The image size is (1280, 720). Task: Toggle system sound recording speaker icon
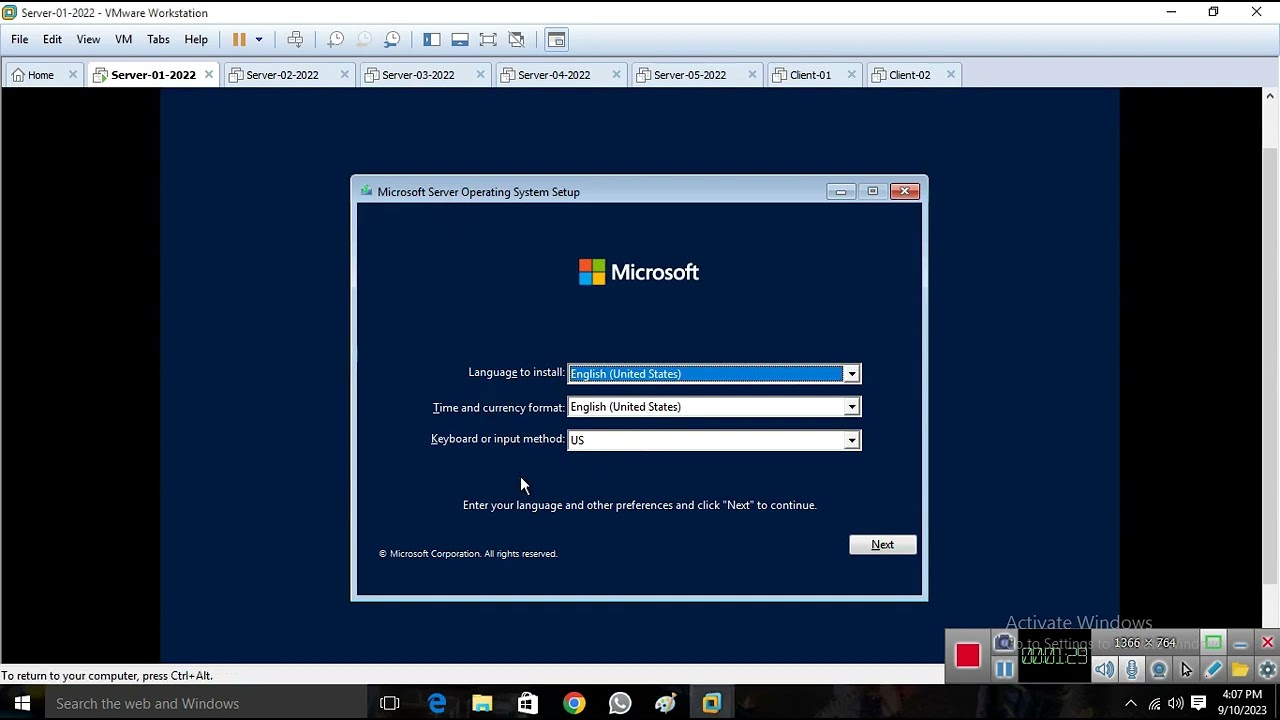(1104, 670)
